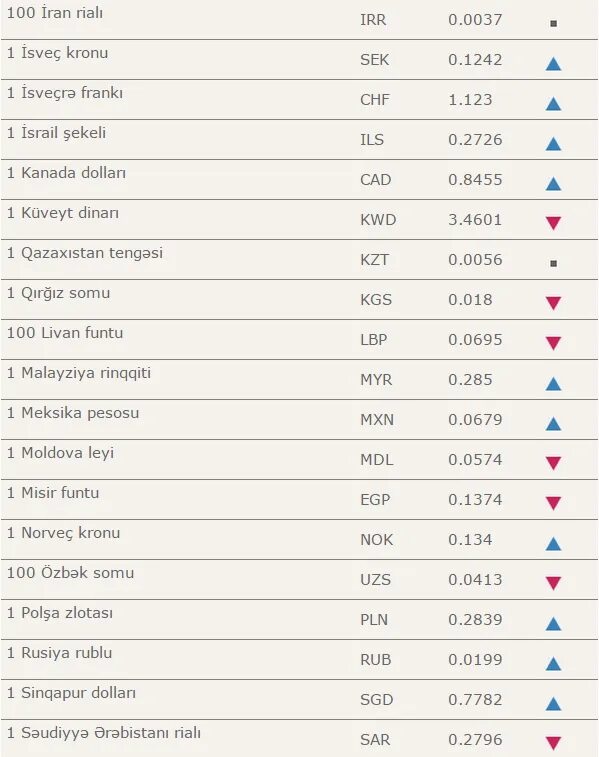
Task: Click the gray square indicator for IRR
Action: click(554, 23)
